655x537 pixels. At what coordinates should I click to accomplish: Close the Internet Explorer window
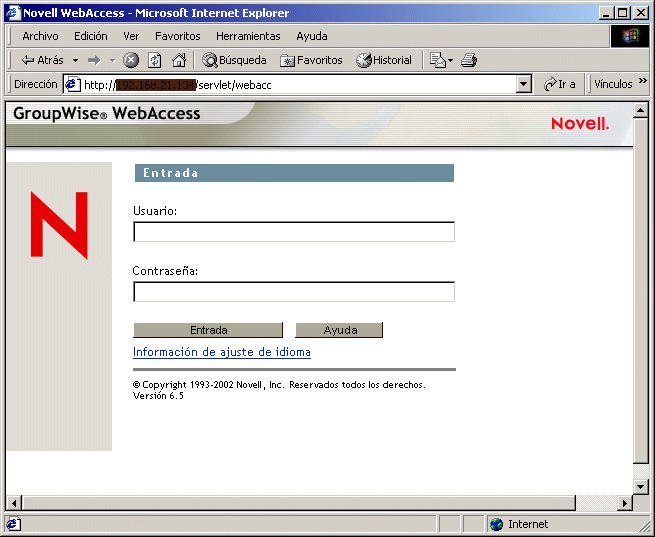[x=641, y=13]
